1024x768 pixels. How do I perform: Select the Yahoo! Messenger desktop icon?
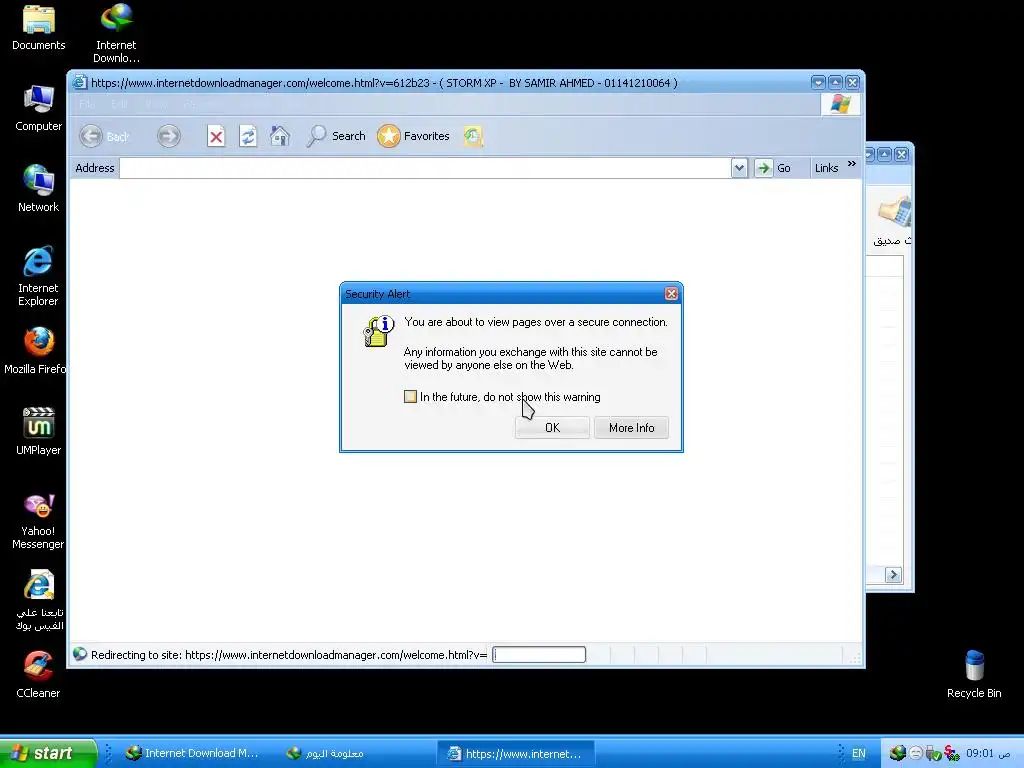[39, 522]
